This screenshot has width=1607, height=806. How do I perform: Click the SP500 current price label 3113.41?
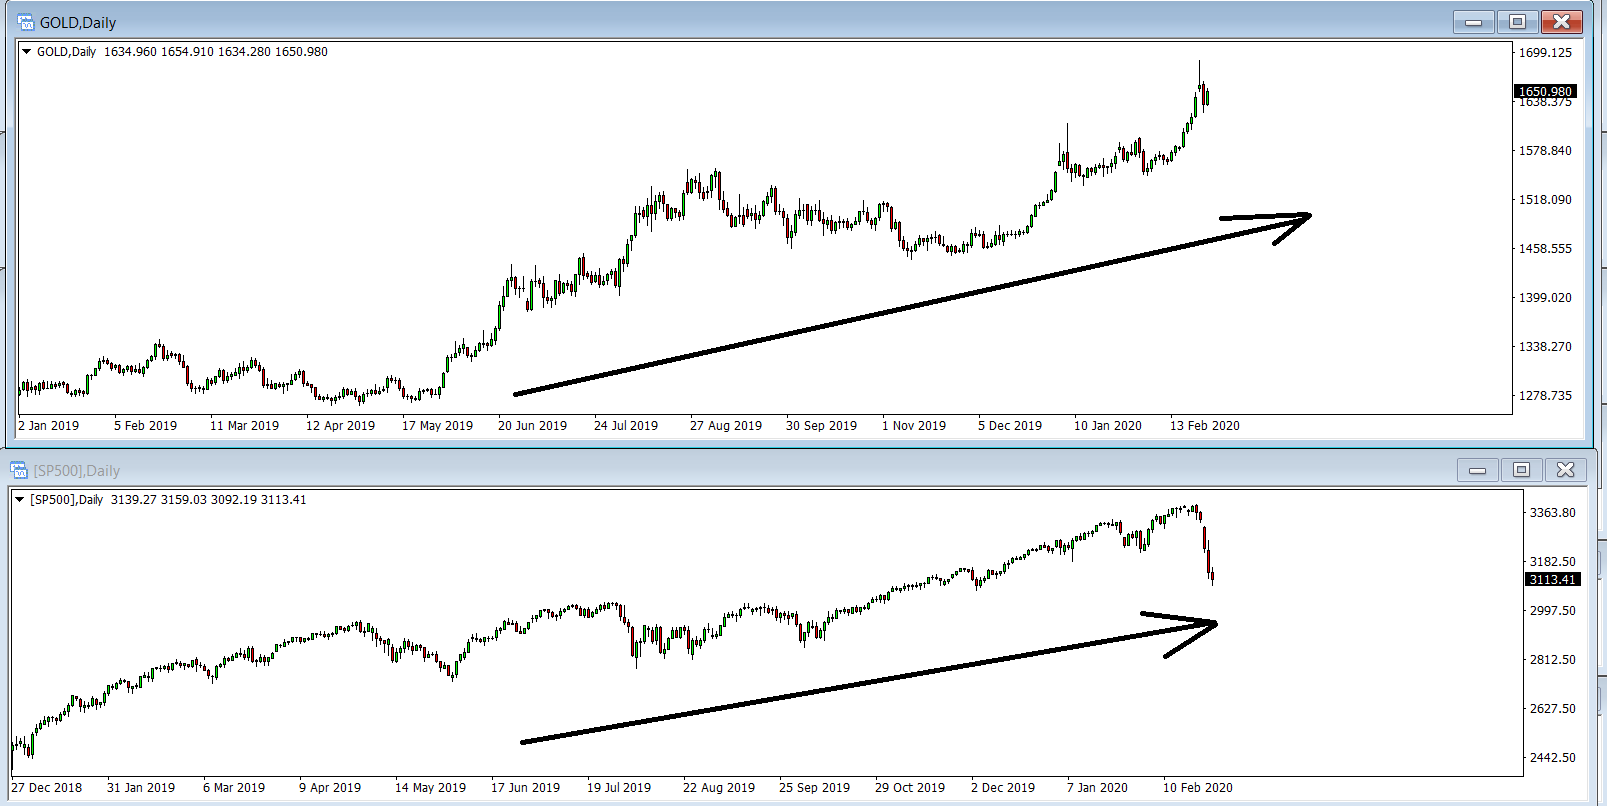(x=1552, y=579)
